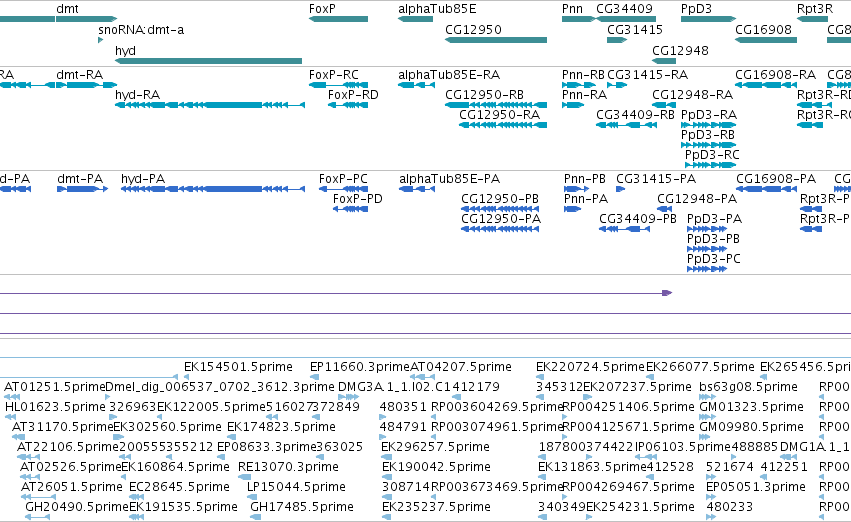Image resolution: width=851 pixels, height=522 pixels.
Task: Select the EK154501.5prime EST label
Action: tap(238, 367)
